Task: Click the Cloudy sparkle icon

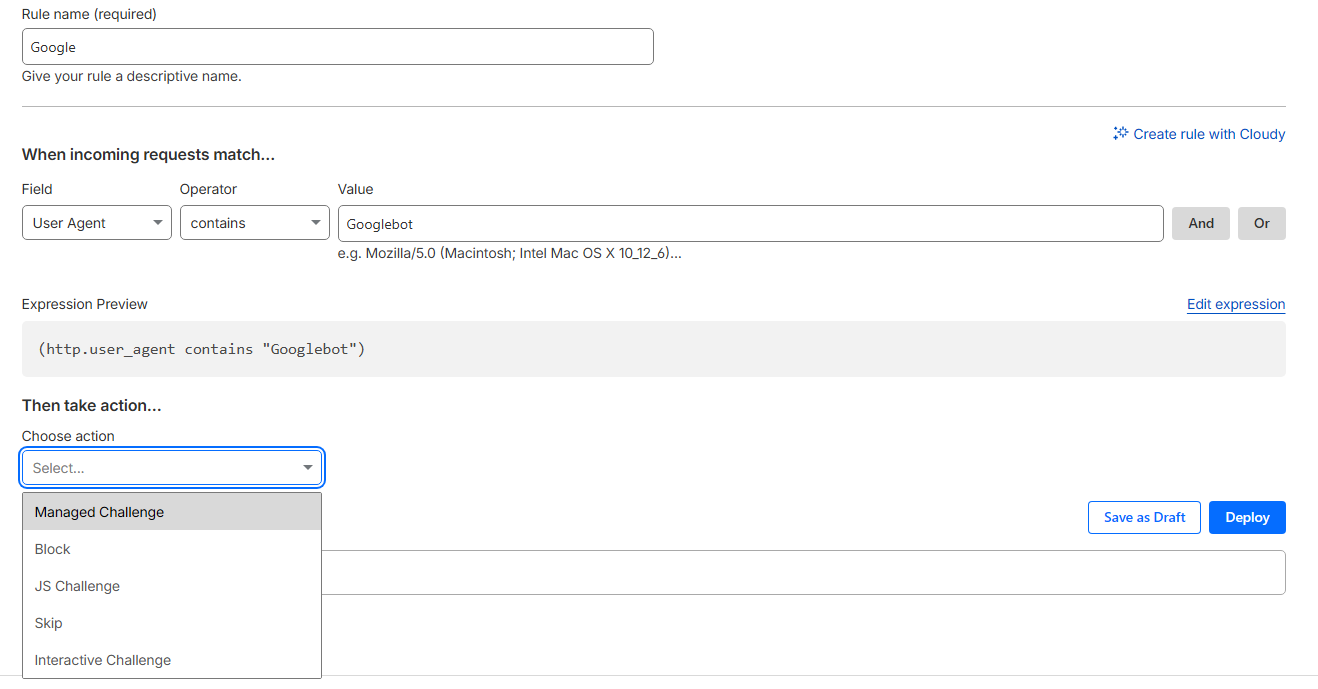Action: [1120, 133]
